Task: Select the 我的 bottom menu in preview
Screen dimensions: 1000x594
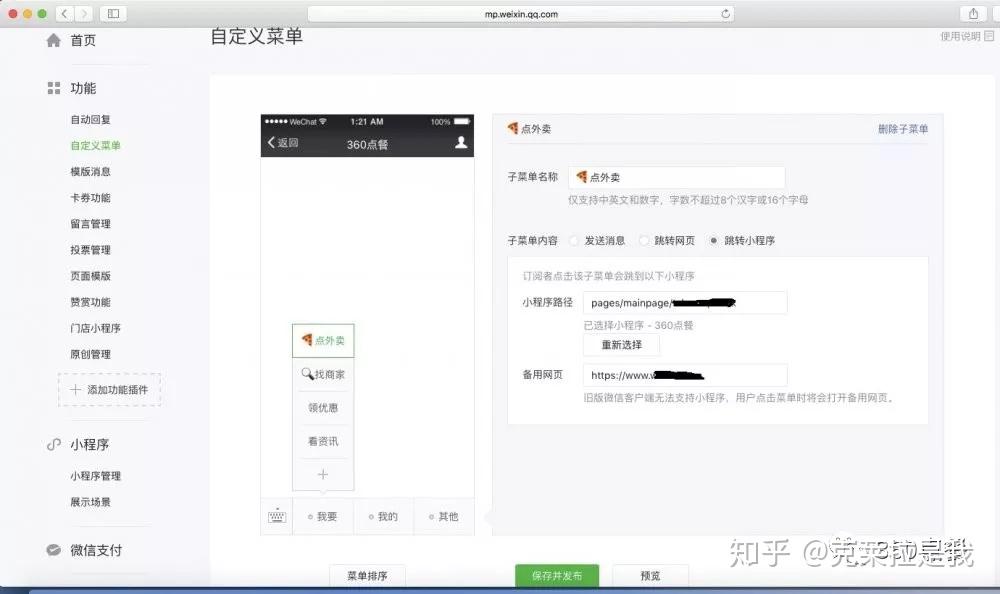Action: [383, 517]
